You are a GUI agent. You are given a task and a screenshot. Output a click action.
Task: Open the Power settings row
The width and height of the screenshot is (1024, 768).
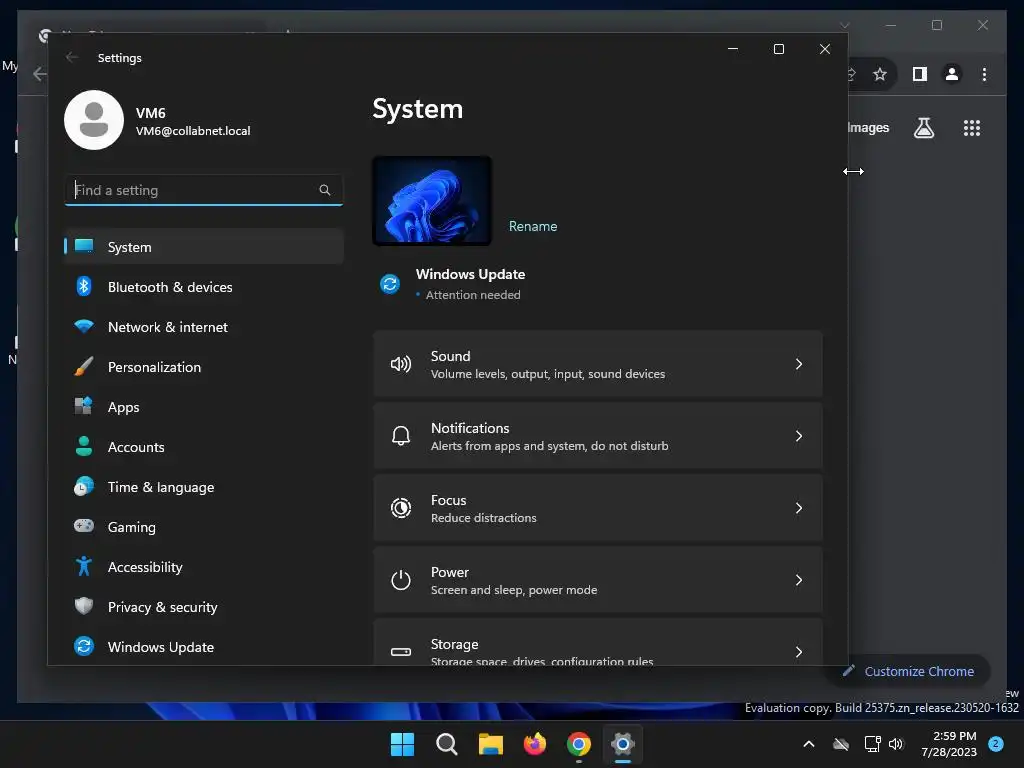598,579
